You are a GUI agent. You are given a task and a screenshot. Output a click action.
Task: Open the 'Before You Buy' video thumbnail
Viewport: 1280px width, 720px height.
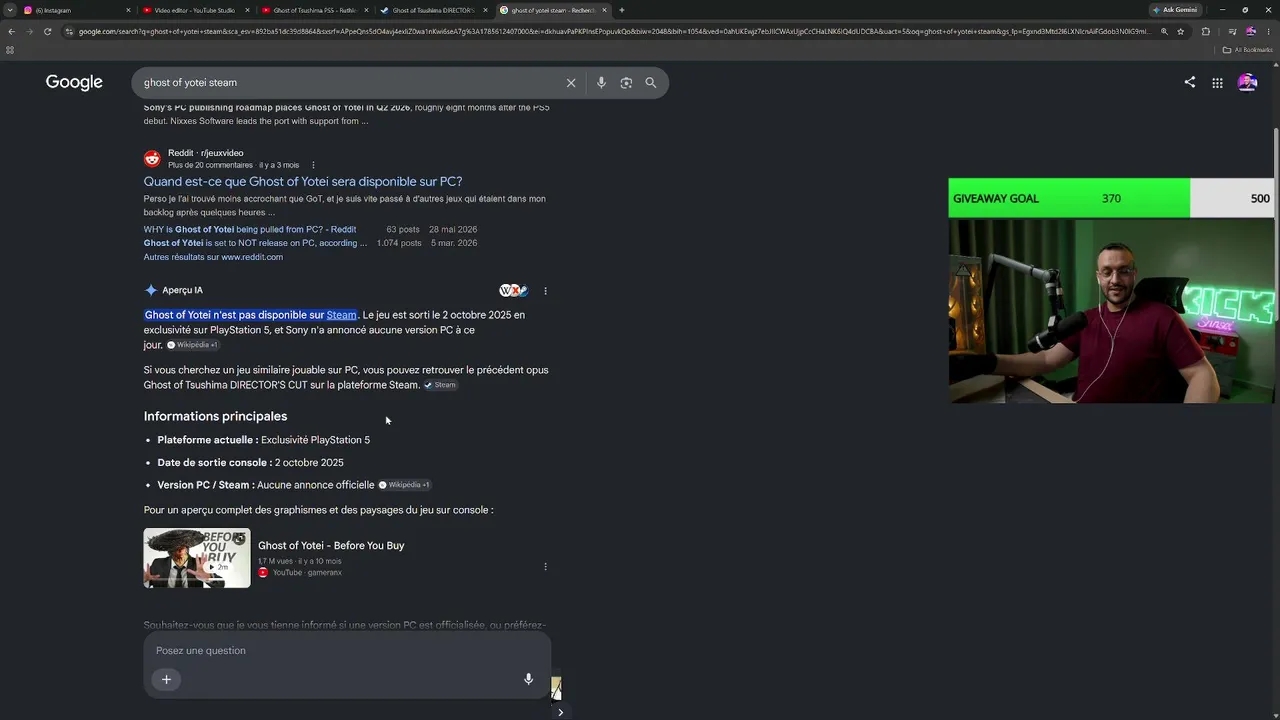coord(197,558)
